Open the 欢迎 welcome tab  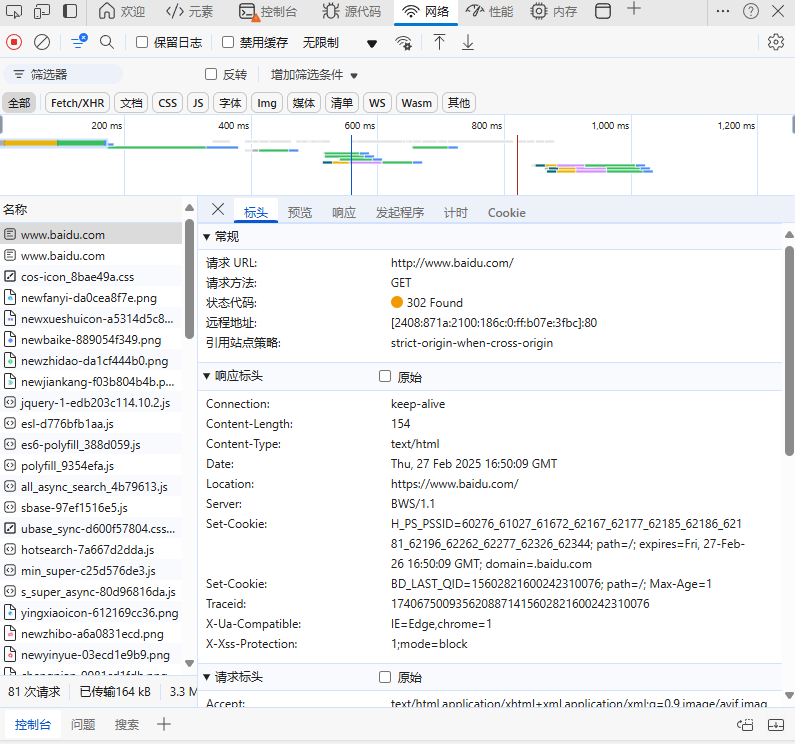(122, 11)
